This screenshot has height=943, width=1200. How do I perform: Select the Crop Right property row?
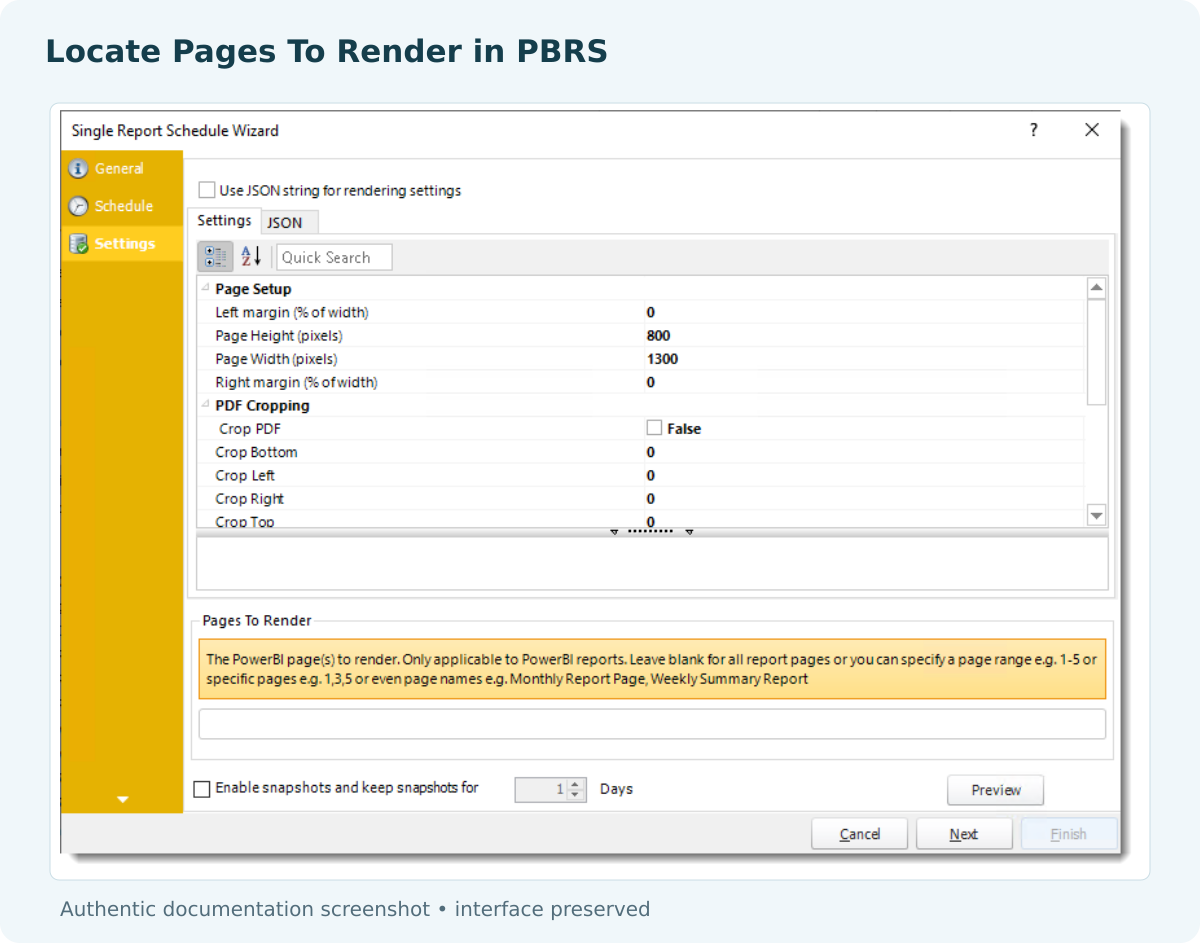[641, 499]
